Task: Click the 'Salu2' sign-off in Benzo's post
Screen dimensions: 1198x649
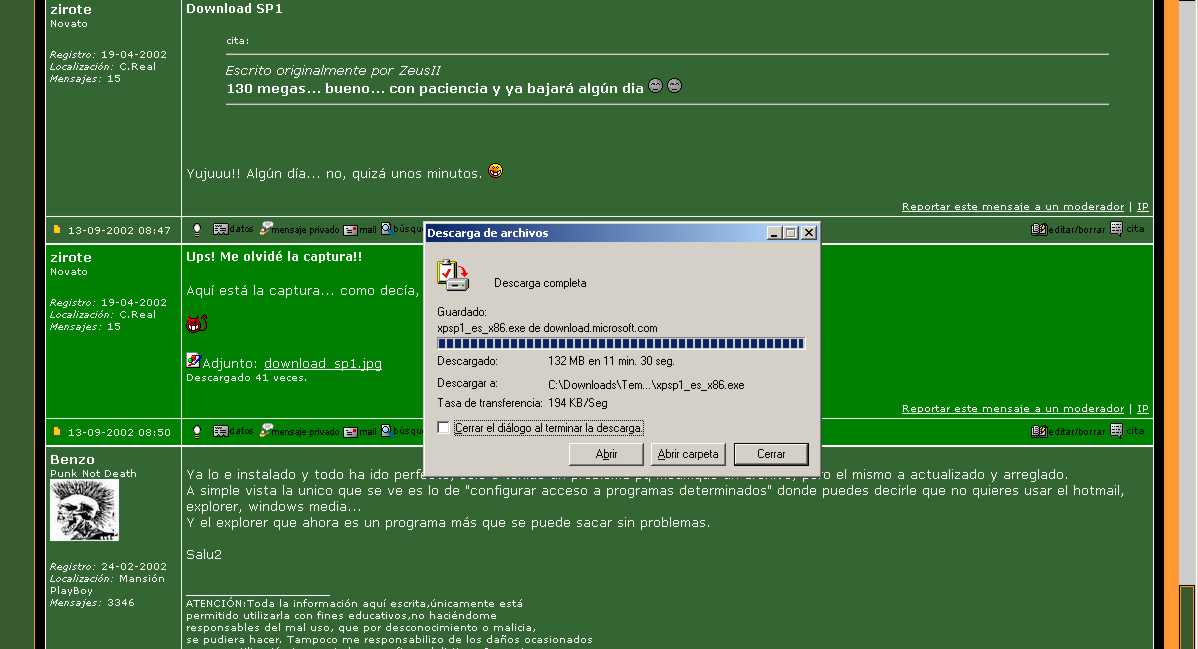Action: tap(203, 554)
